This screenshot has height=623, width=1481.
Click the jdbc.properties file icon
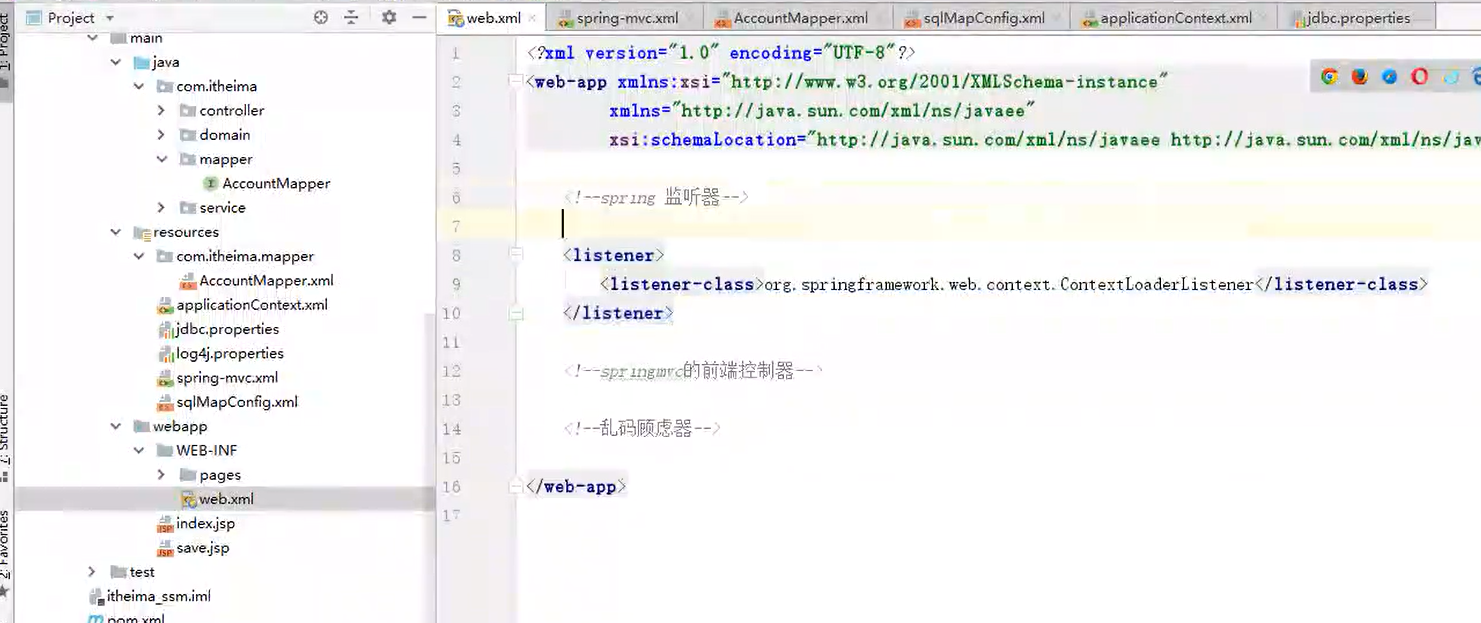click(167, 328)
